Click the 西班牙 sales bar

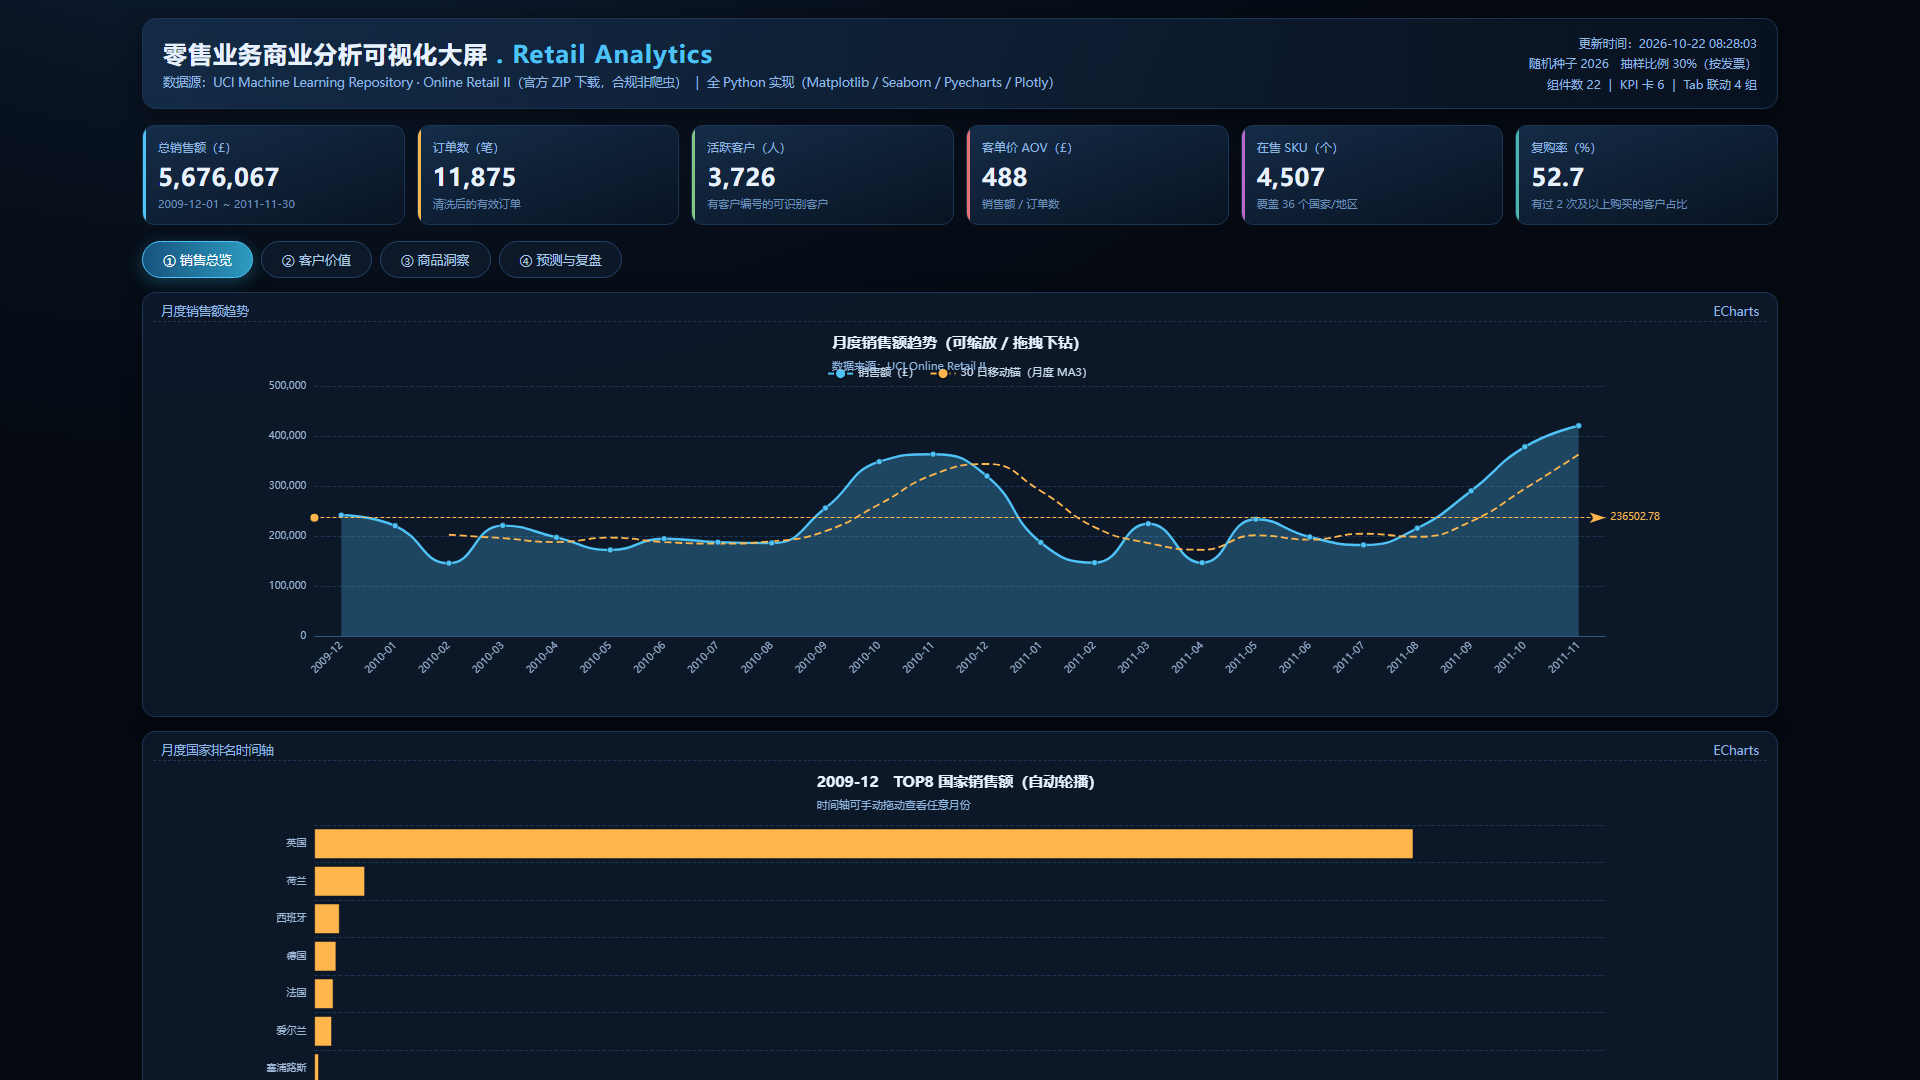pyautogui.click(x=327, y=918)
